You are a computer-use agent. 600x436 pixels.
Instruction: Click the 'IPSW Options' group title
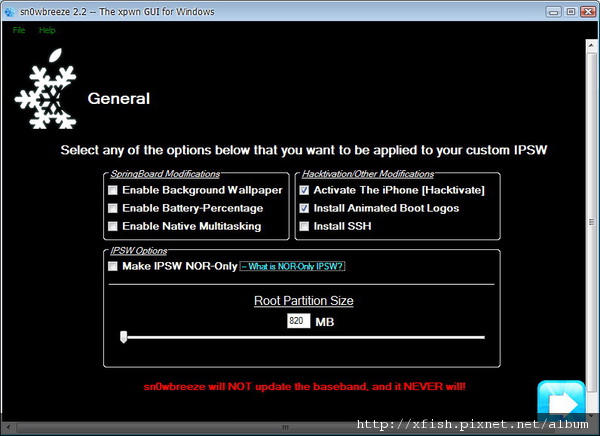pos(139,251)
